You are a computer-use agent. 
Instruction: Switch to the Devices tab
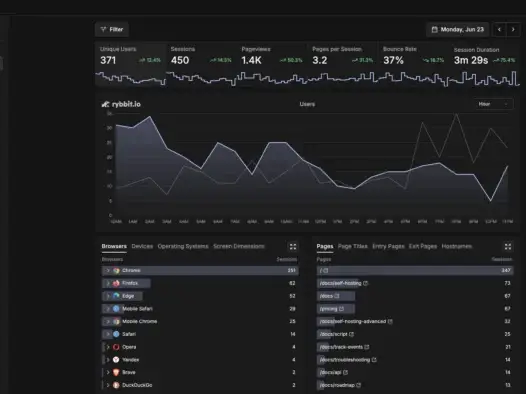pos(142,246)
